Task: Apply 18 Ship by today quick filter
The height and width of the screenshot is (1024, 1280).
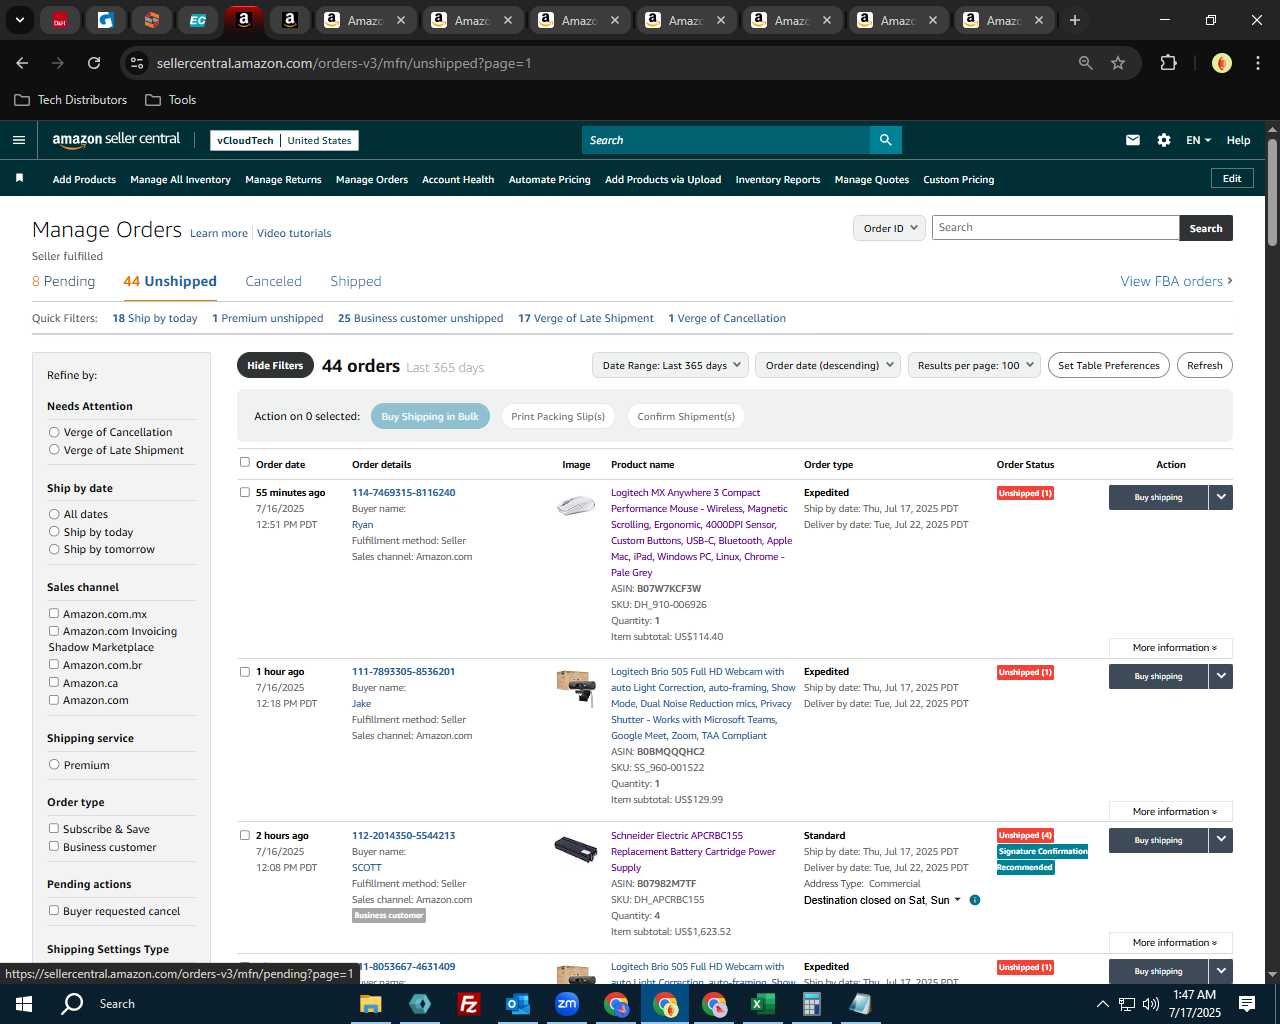Action: [x=155, y=318]
